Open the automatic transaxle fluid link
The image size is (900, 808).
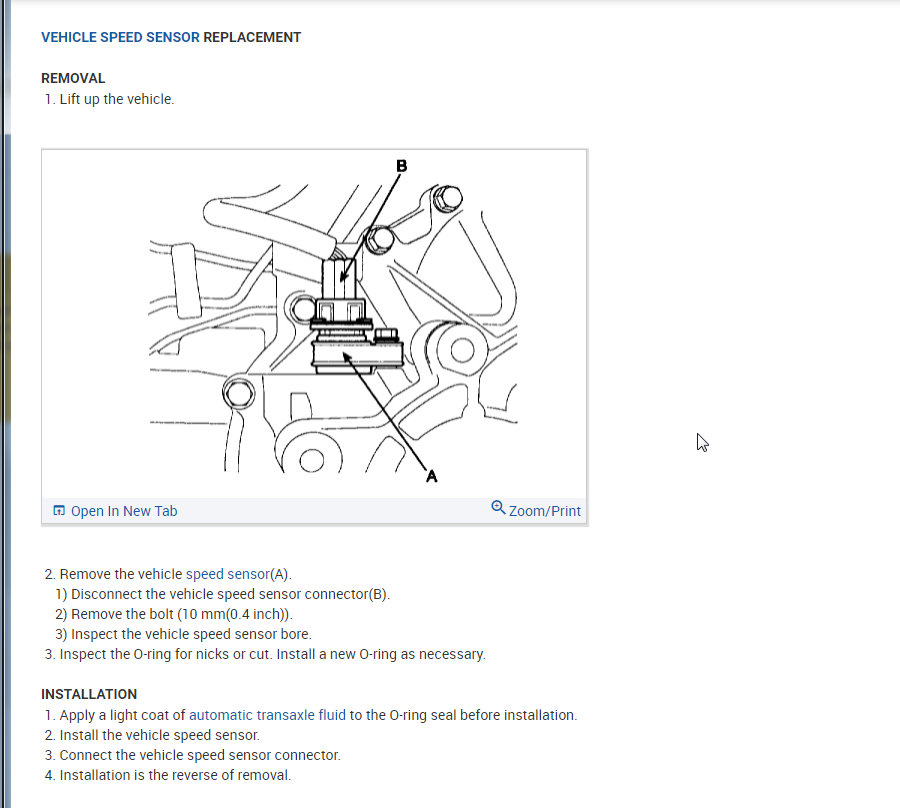[x=267, y=715]
